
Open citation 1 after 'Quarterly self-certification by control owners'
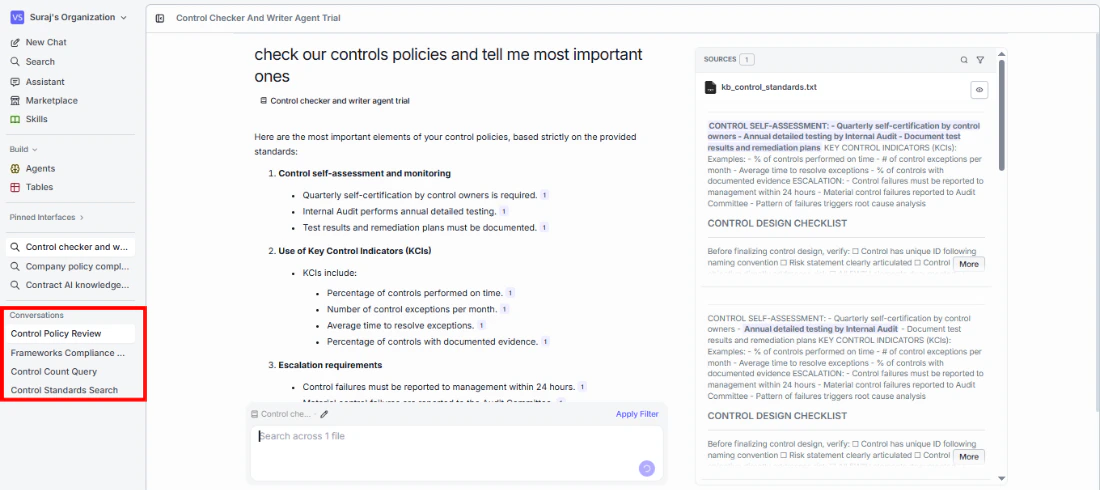544,195
